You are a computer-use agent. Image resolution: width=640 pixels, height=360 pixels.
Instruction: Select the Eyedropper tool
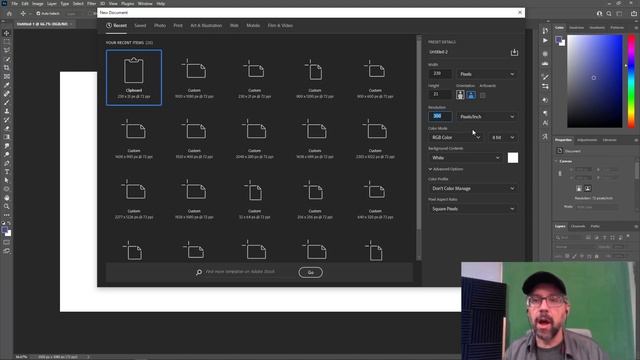pyautogui.click(x=7, y=85)
